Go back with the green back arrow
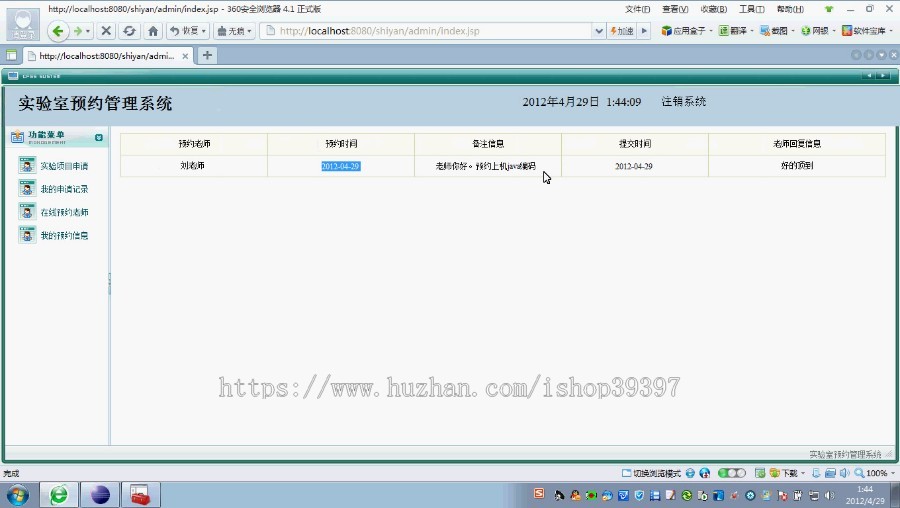 coord(58,31)
